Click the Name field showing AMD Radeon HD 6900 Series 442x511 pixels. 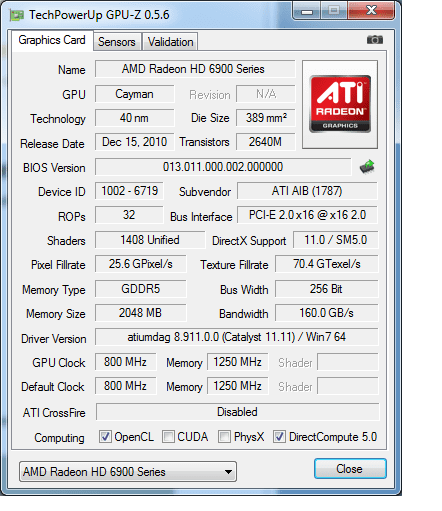pyautogui.click(x=195, y=69)
